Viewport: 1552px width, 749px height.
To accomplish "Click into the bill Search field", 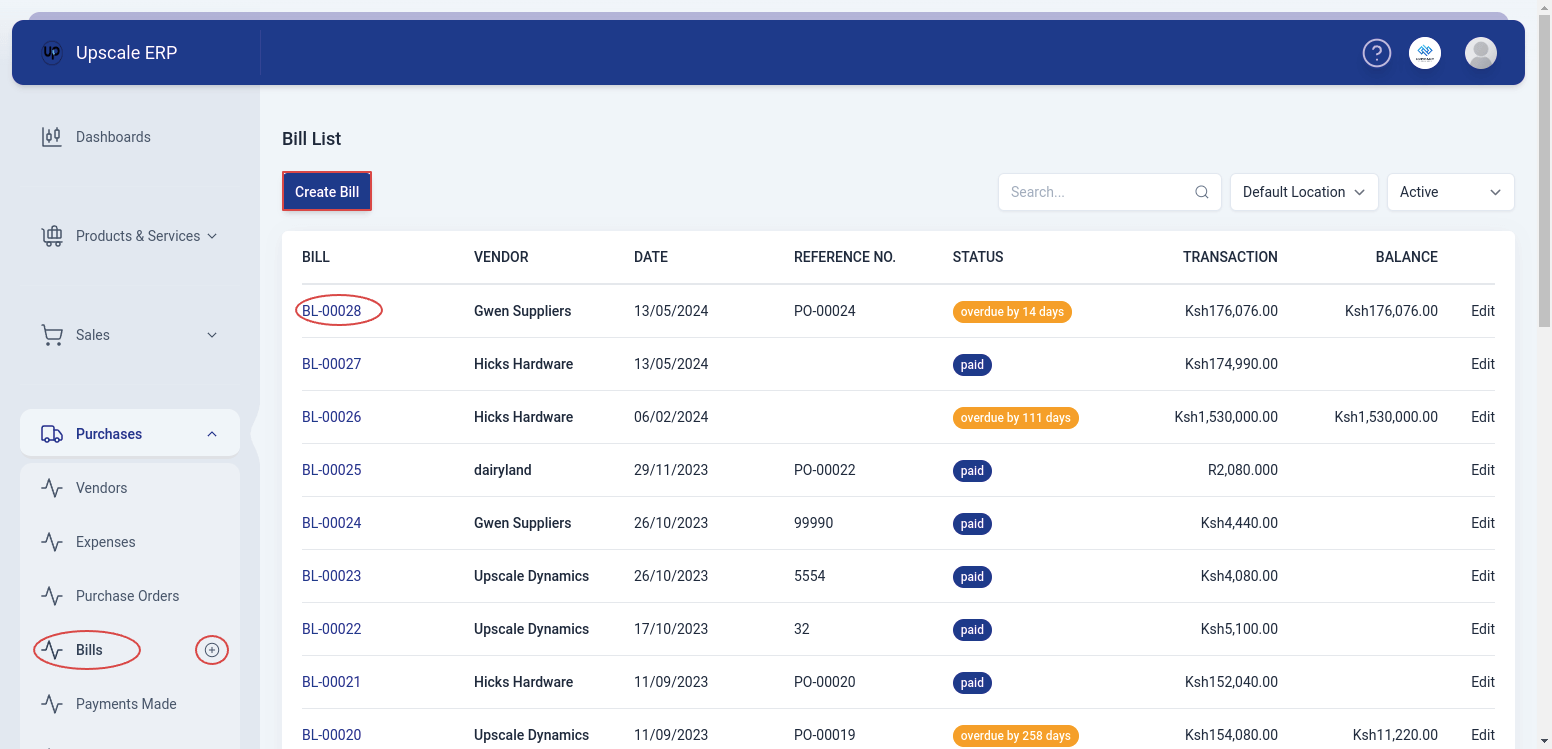I will (1098, 192).
